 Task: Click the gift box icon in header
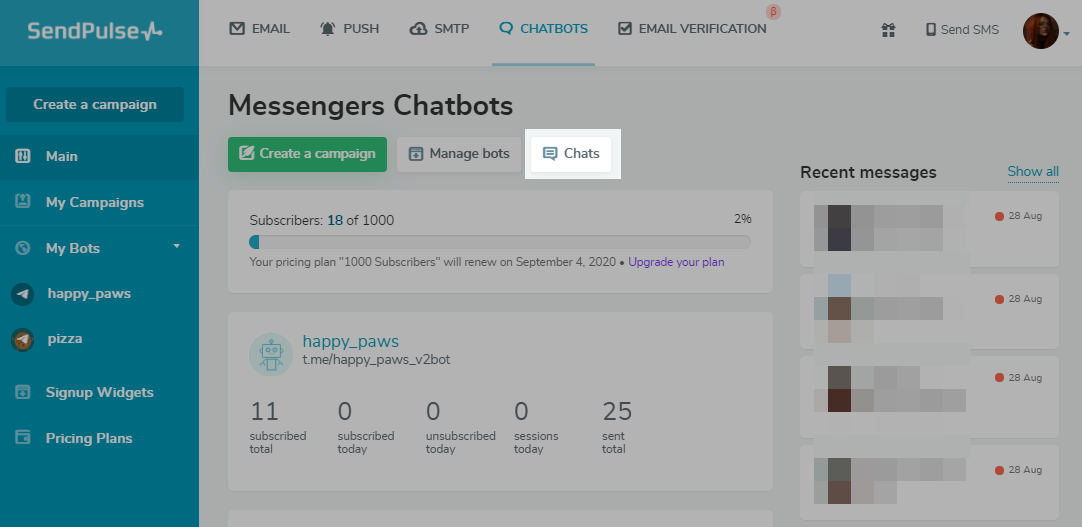(888, 30)
